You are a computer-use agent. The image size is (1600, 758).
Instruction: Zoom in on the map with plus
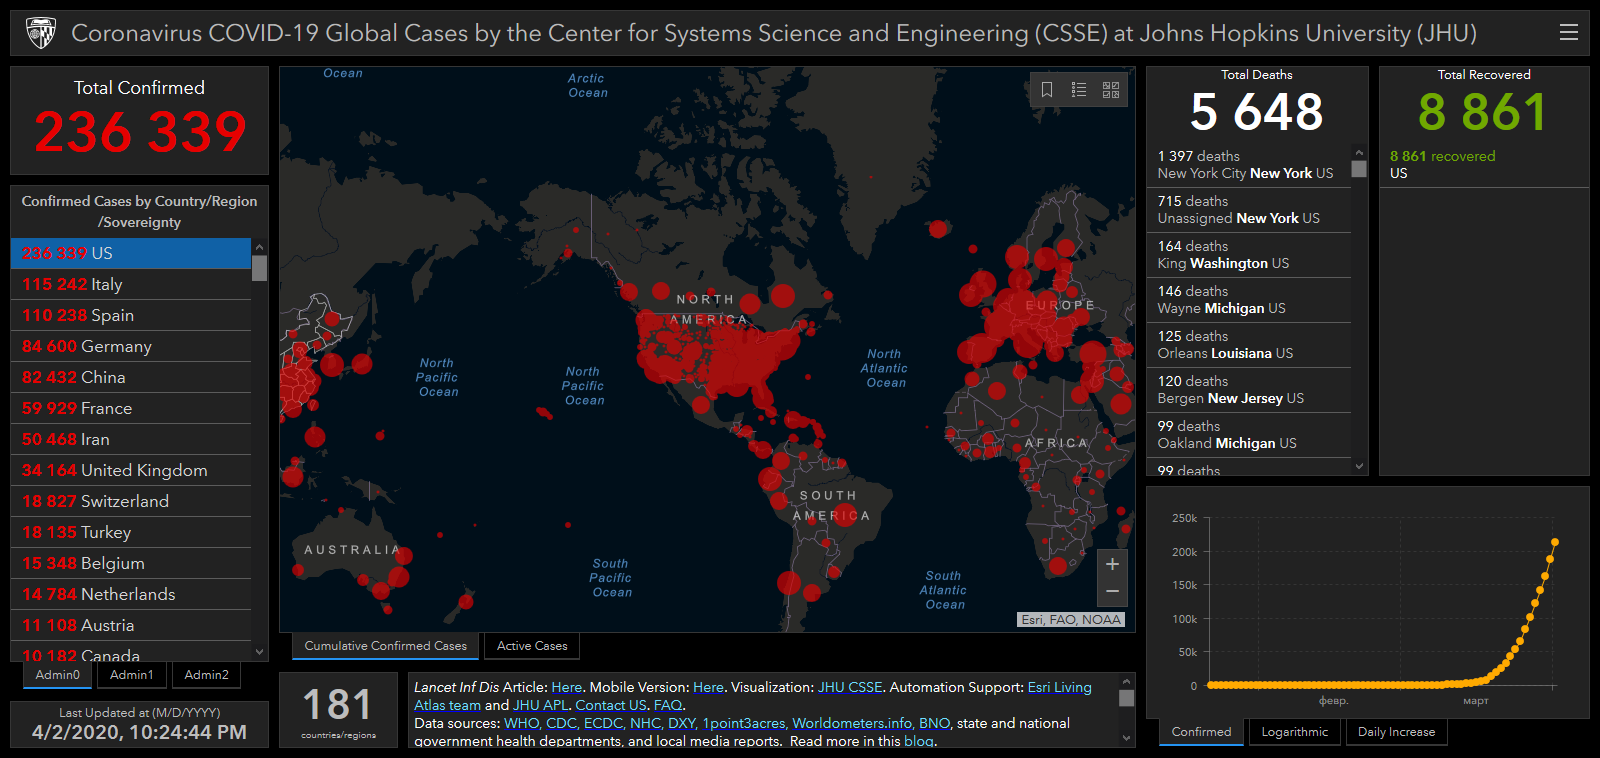click(x=1112, y=564)
